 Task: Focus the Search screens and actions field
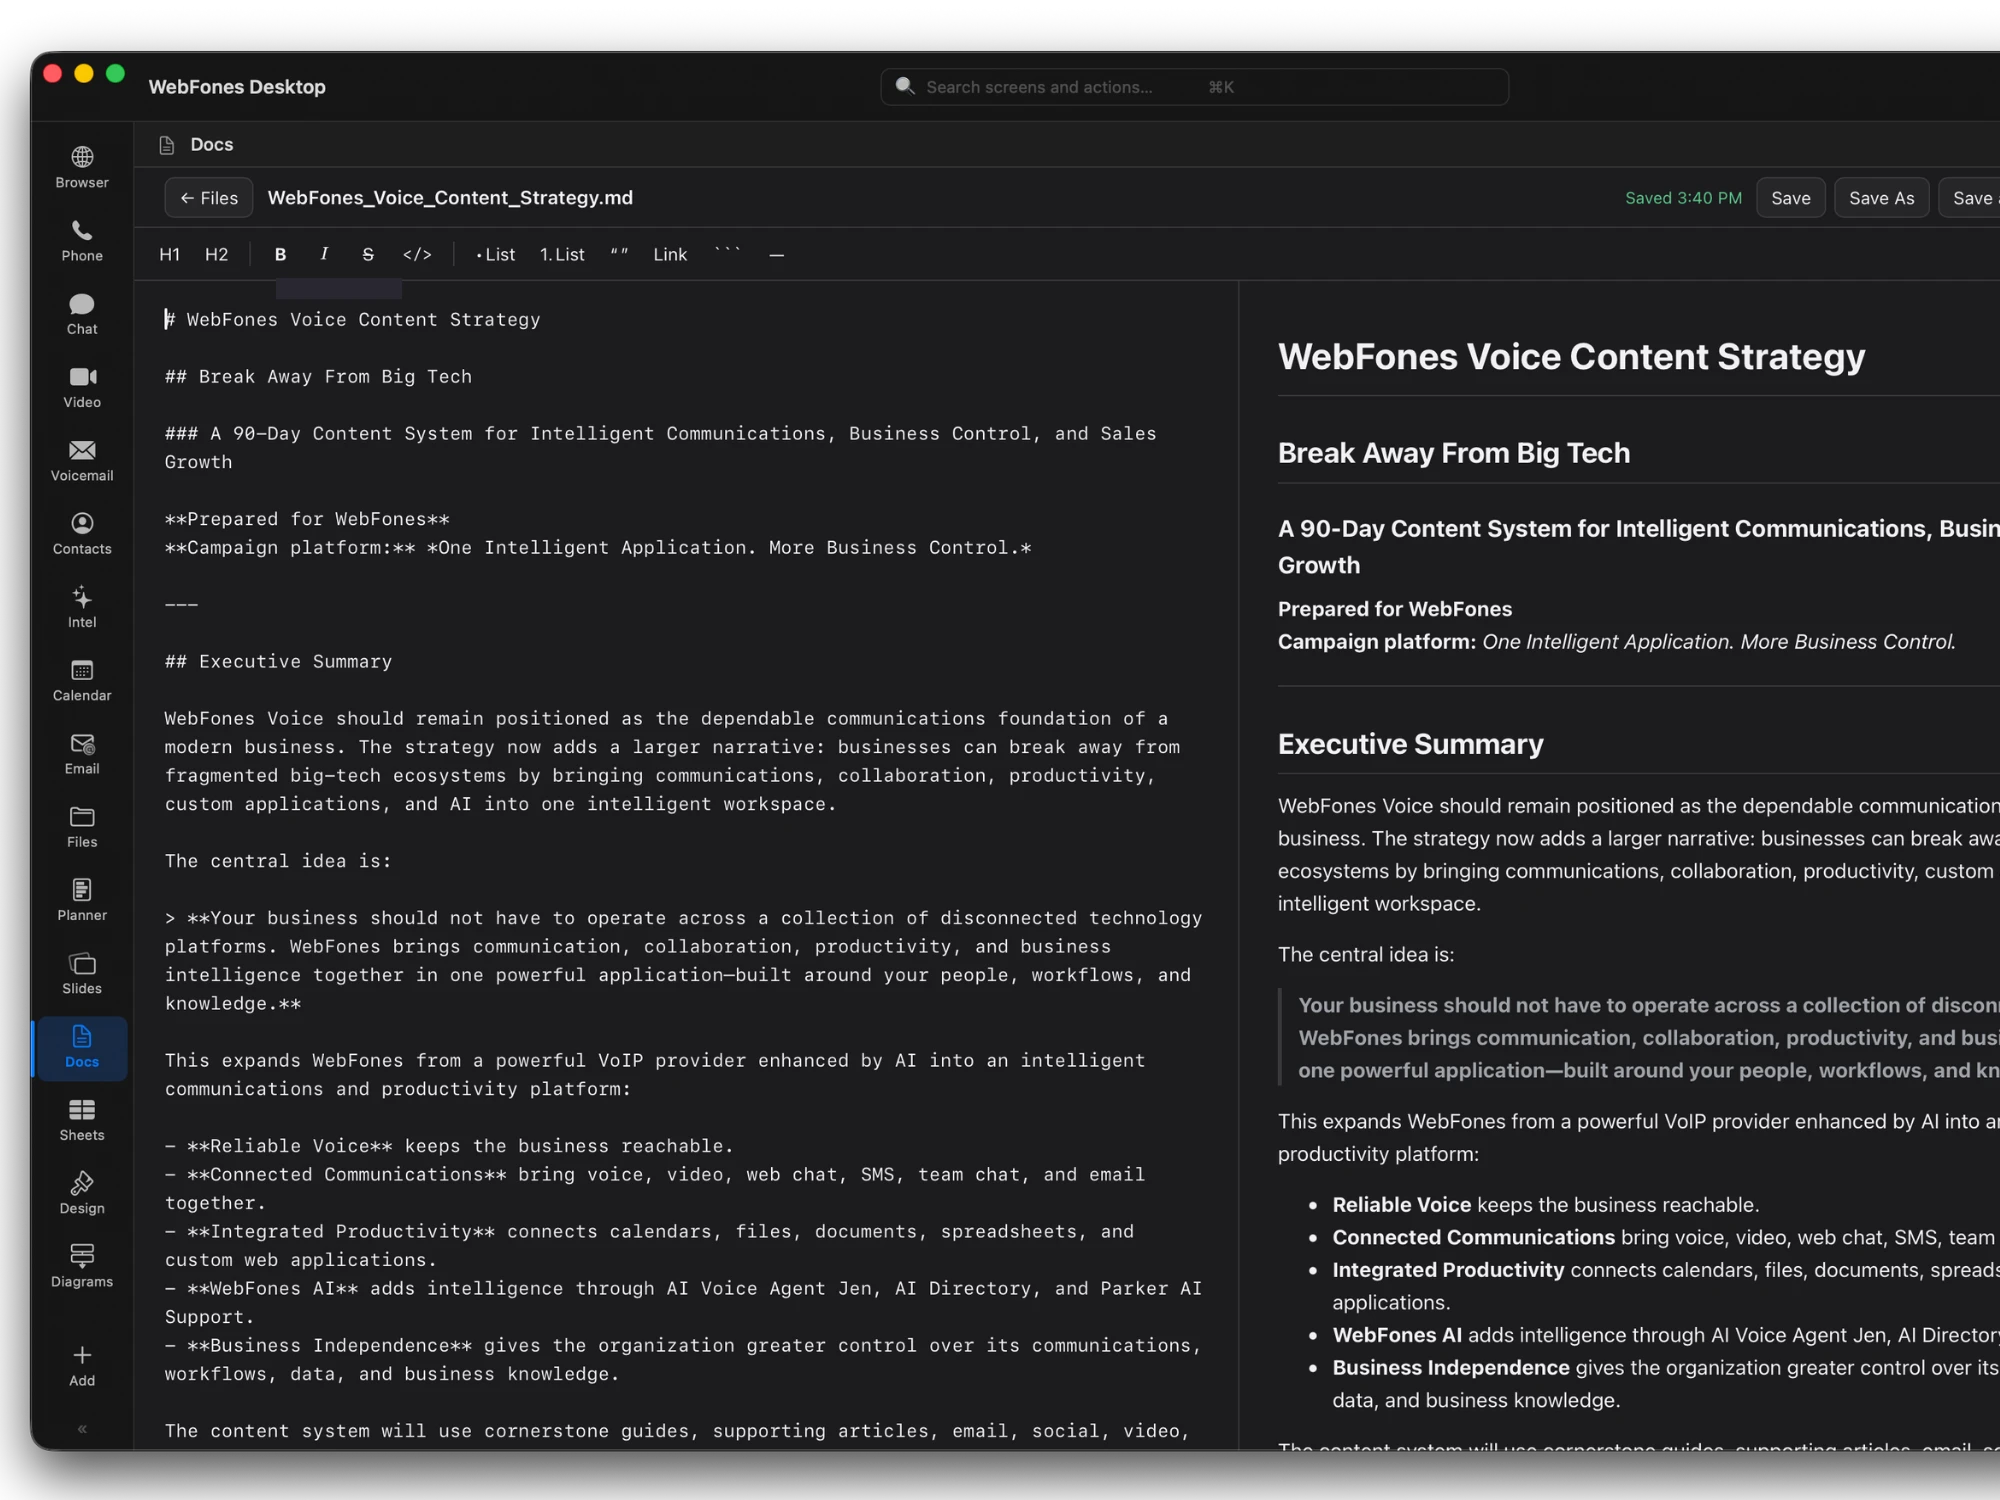pos(1194,87)
